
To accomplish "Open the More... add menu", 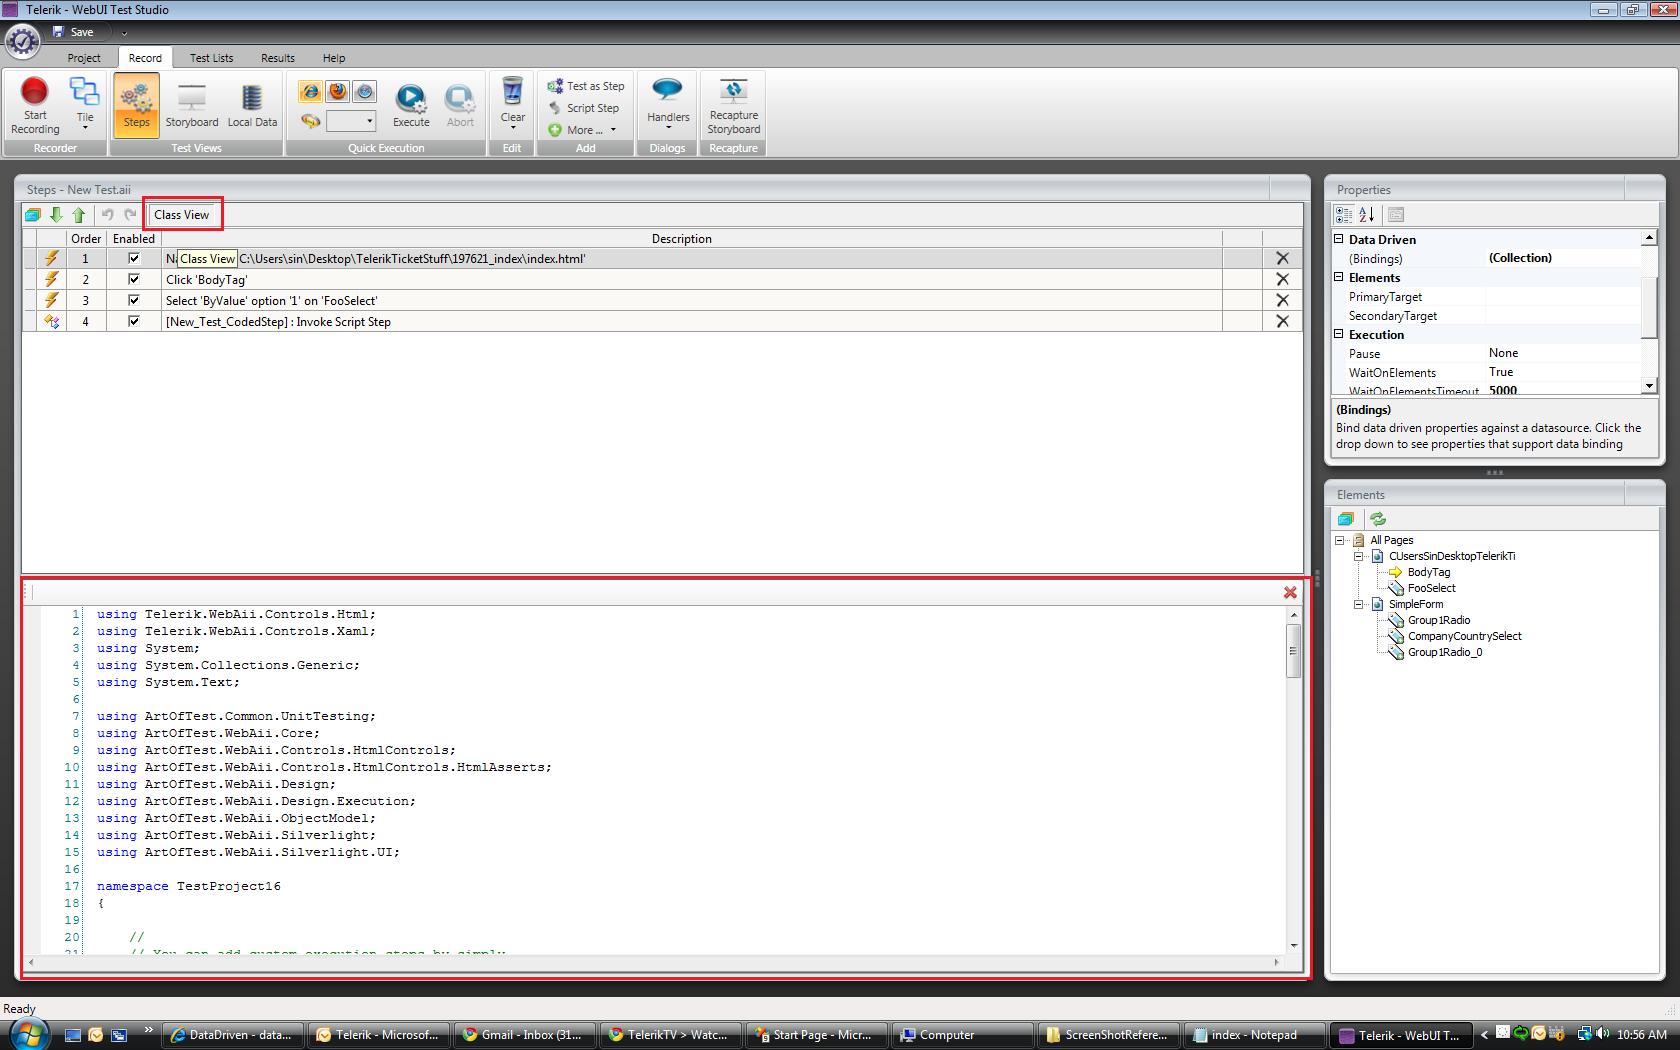I will click(582, 130).
